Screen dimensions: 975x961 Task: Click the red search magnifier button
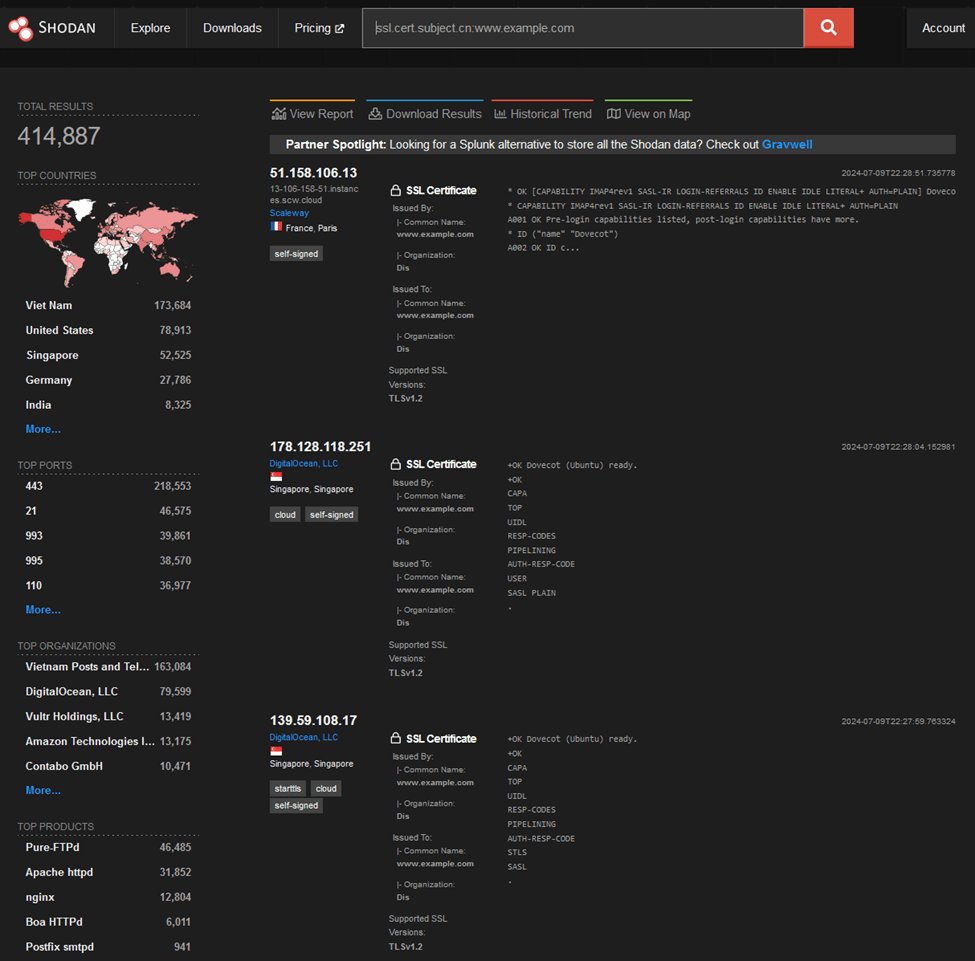828,28
